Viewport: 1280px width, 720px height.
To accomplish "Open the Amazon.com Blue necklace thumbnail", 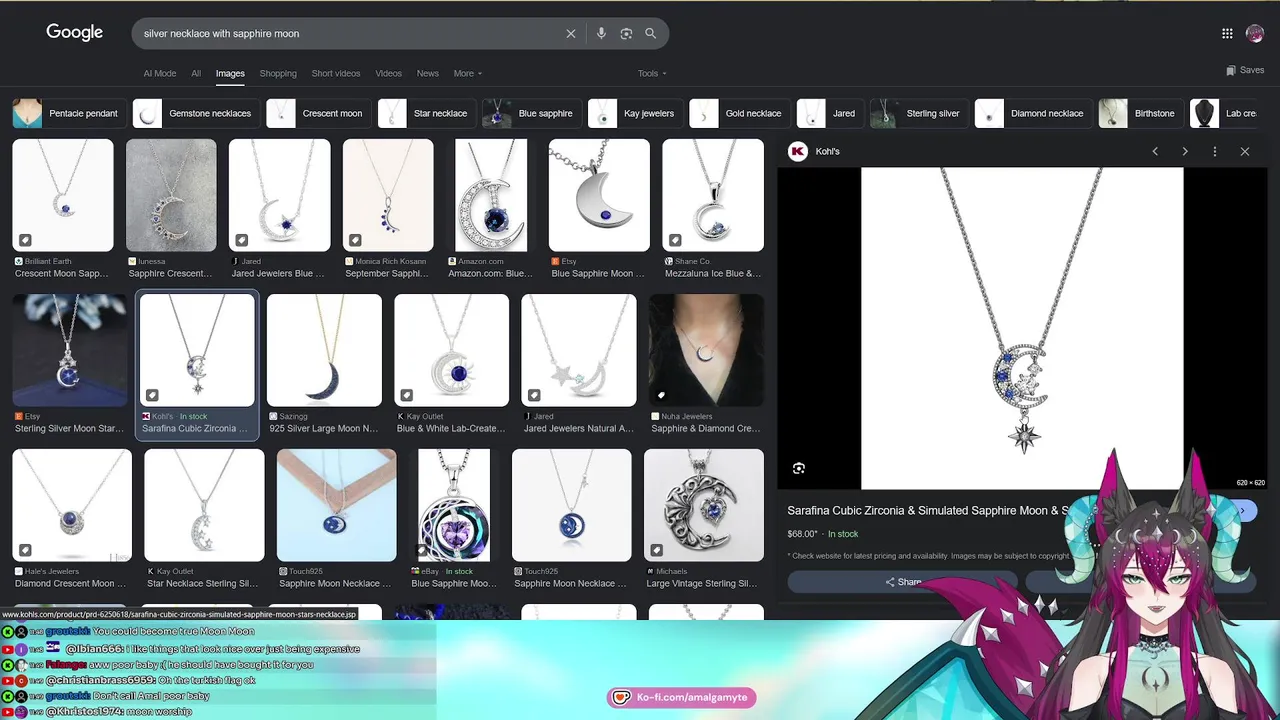I will pos(491,195).
